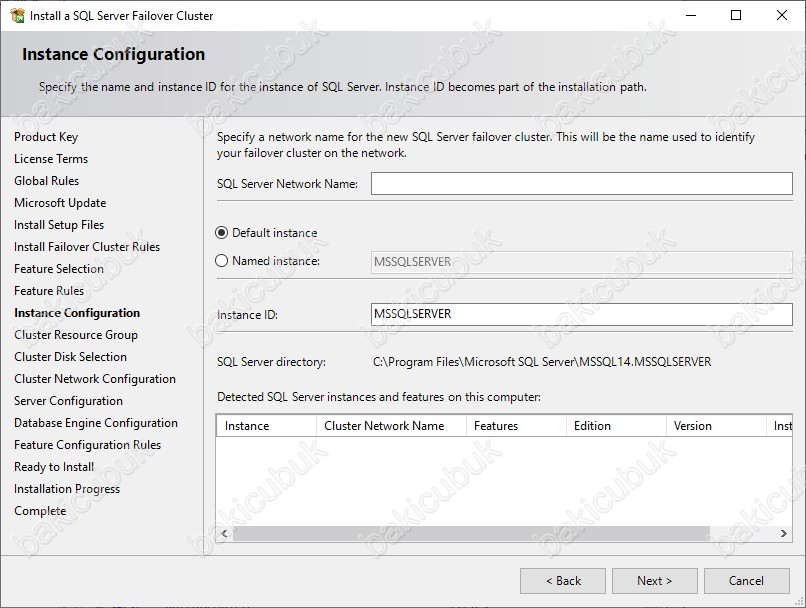Click the 'SQL Server Network Name:' label
The image size is (806, 608).
click(287, 184)
